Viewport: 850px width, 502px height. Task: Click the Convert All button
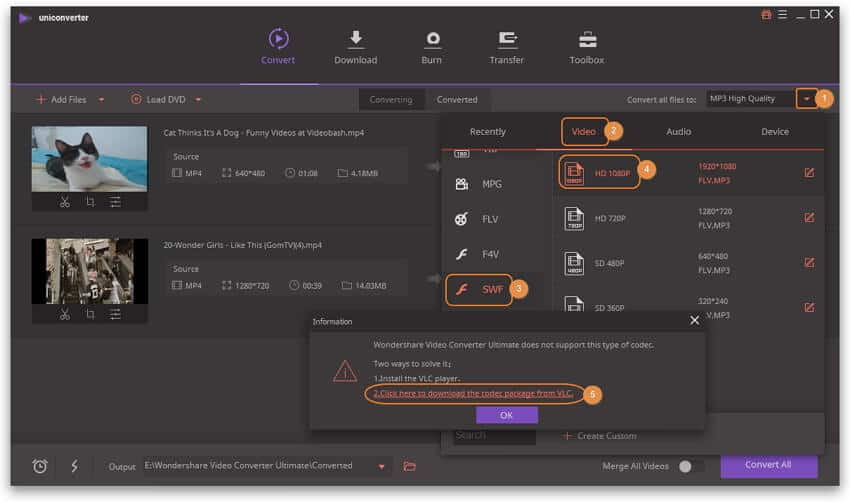tap(769, 465)
